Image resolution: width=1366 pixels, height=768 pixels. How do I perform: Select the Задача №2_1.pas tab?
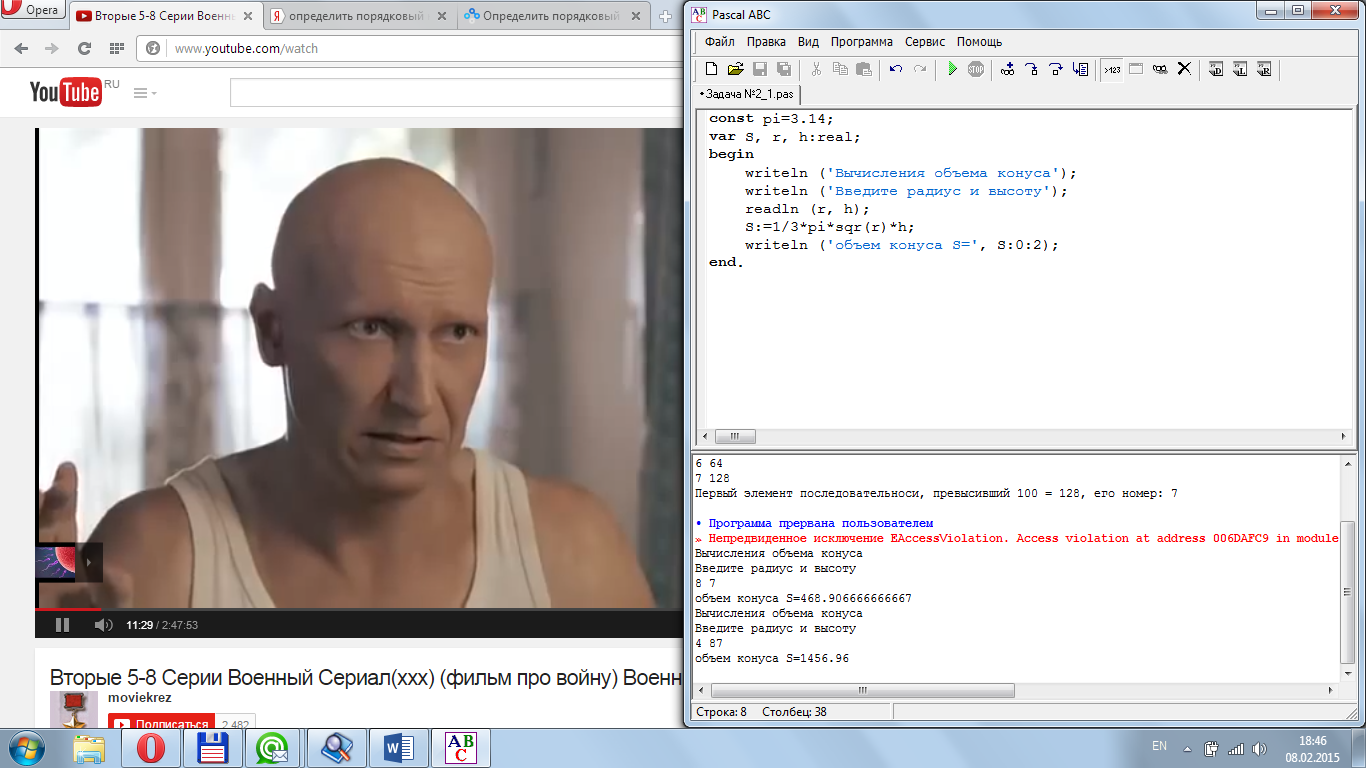click(748, 94)
